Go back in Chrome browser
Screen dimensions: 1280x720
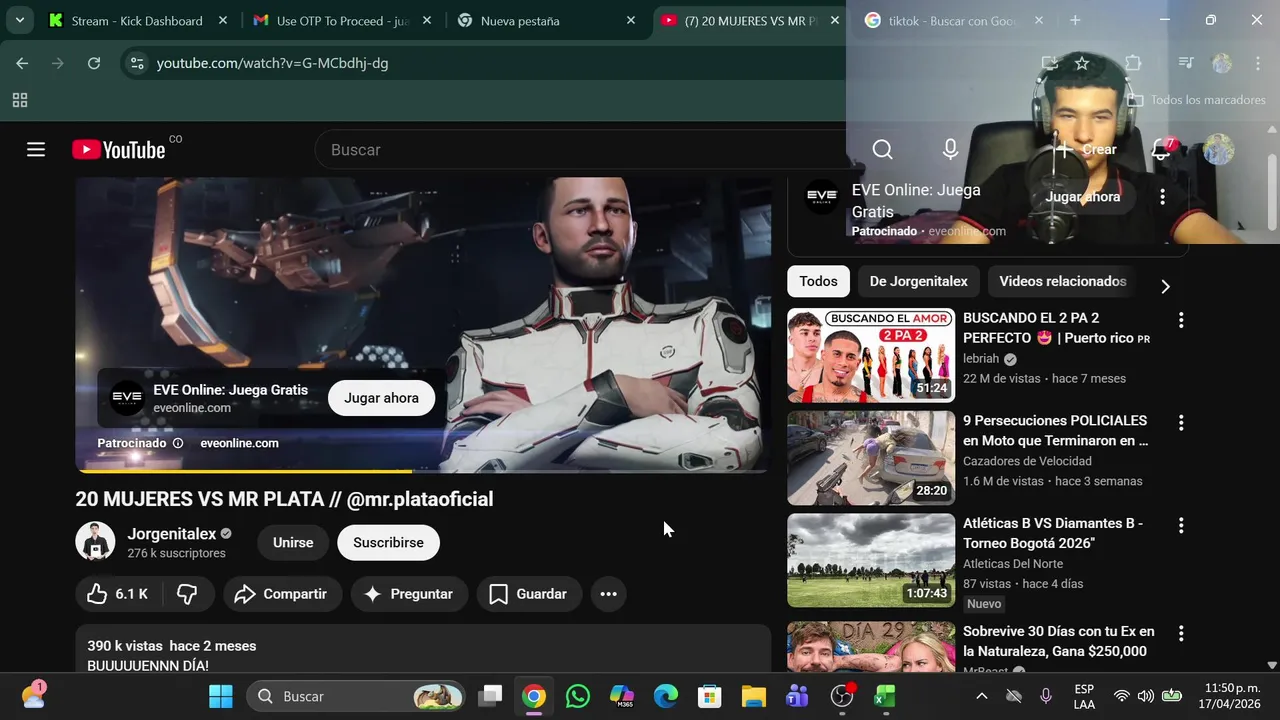pyautogui.click(x=22, y=63)
